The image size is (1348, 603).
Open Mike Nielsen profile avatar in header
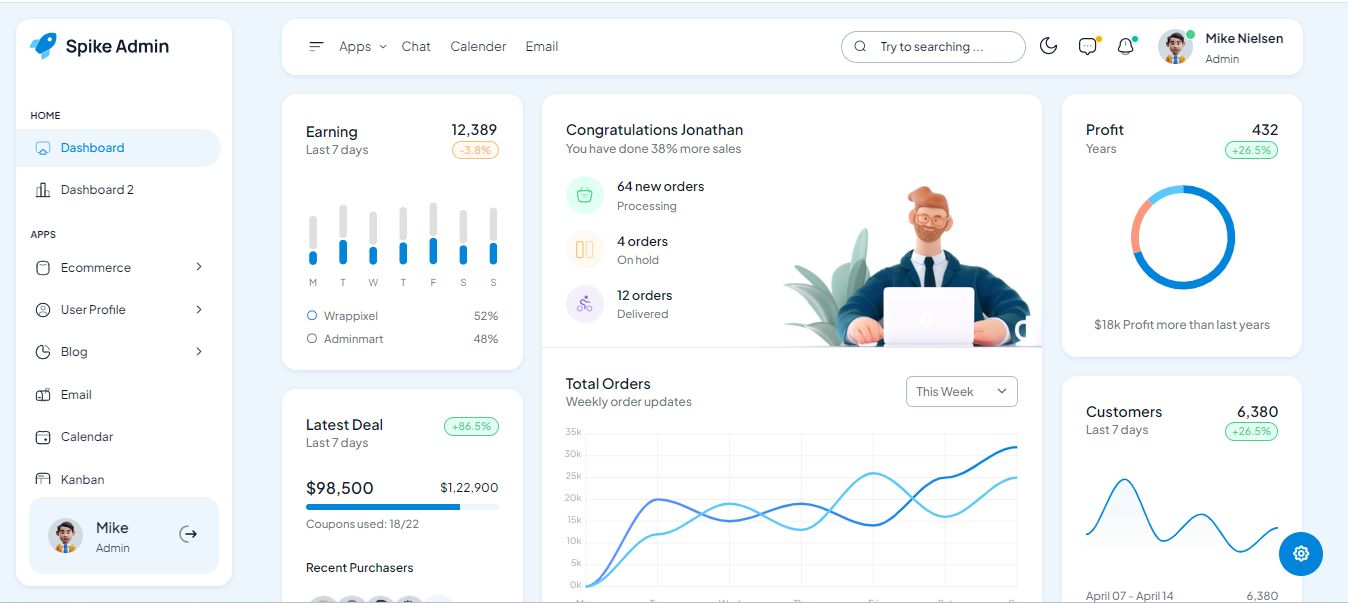1176,47
